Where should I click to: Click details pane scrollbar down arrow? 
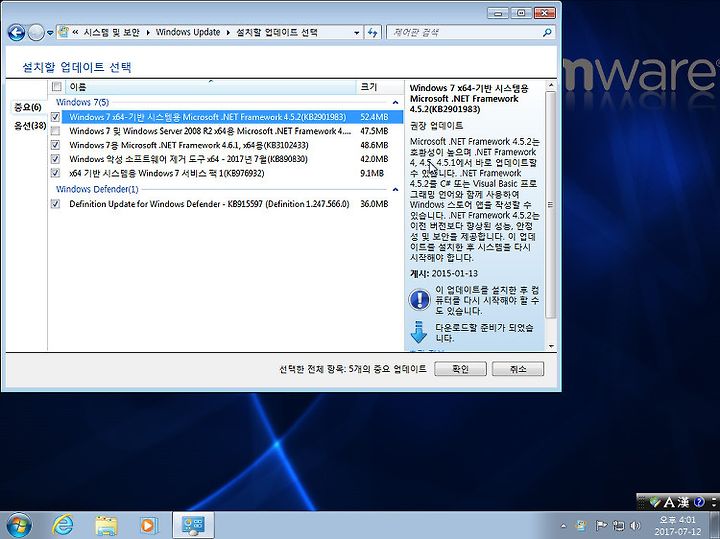click(x=551, y=346)
